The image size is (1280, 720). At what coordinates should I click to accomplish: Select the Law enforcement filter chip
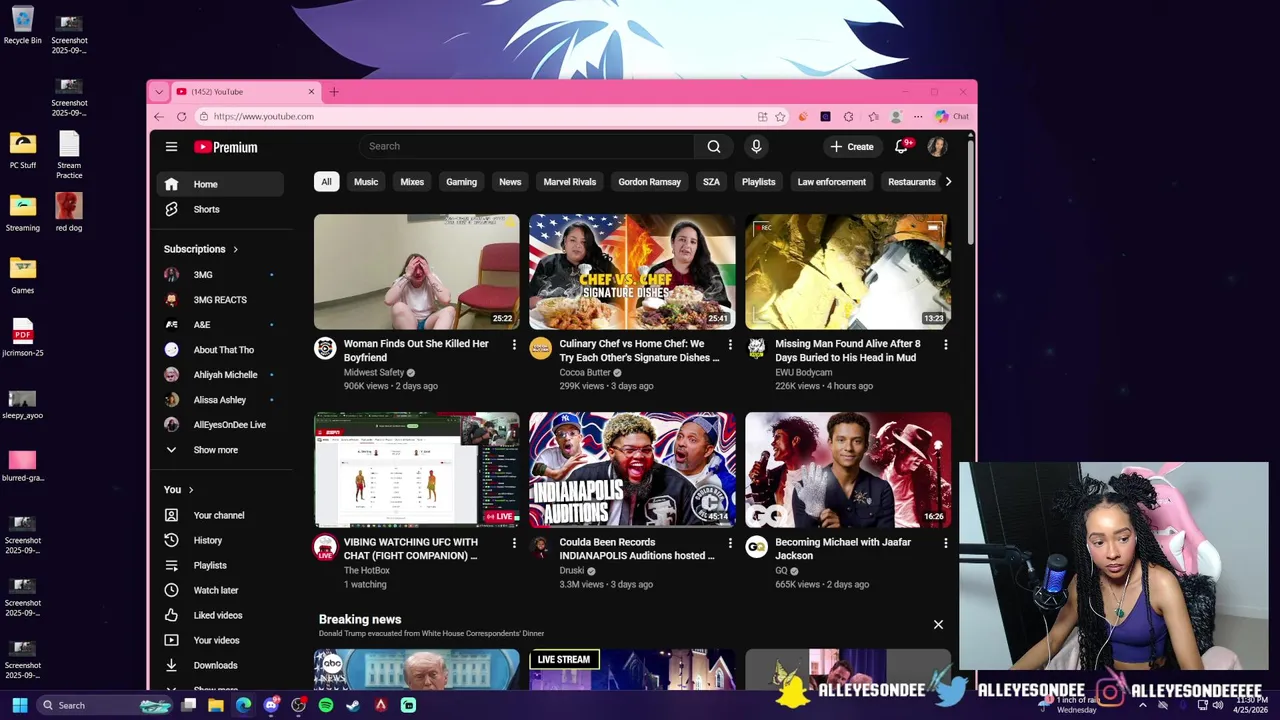pyautogui.click(x=832, y=182)
